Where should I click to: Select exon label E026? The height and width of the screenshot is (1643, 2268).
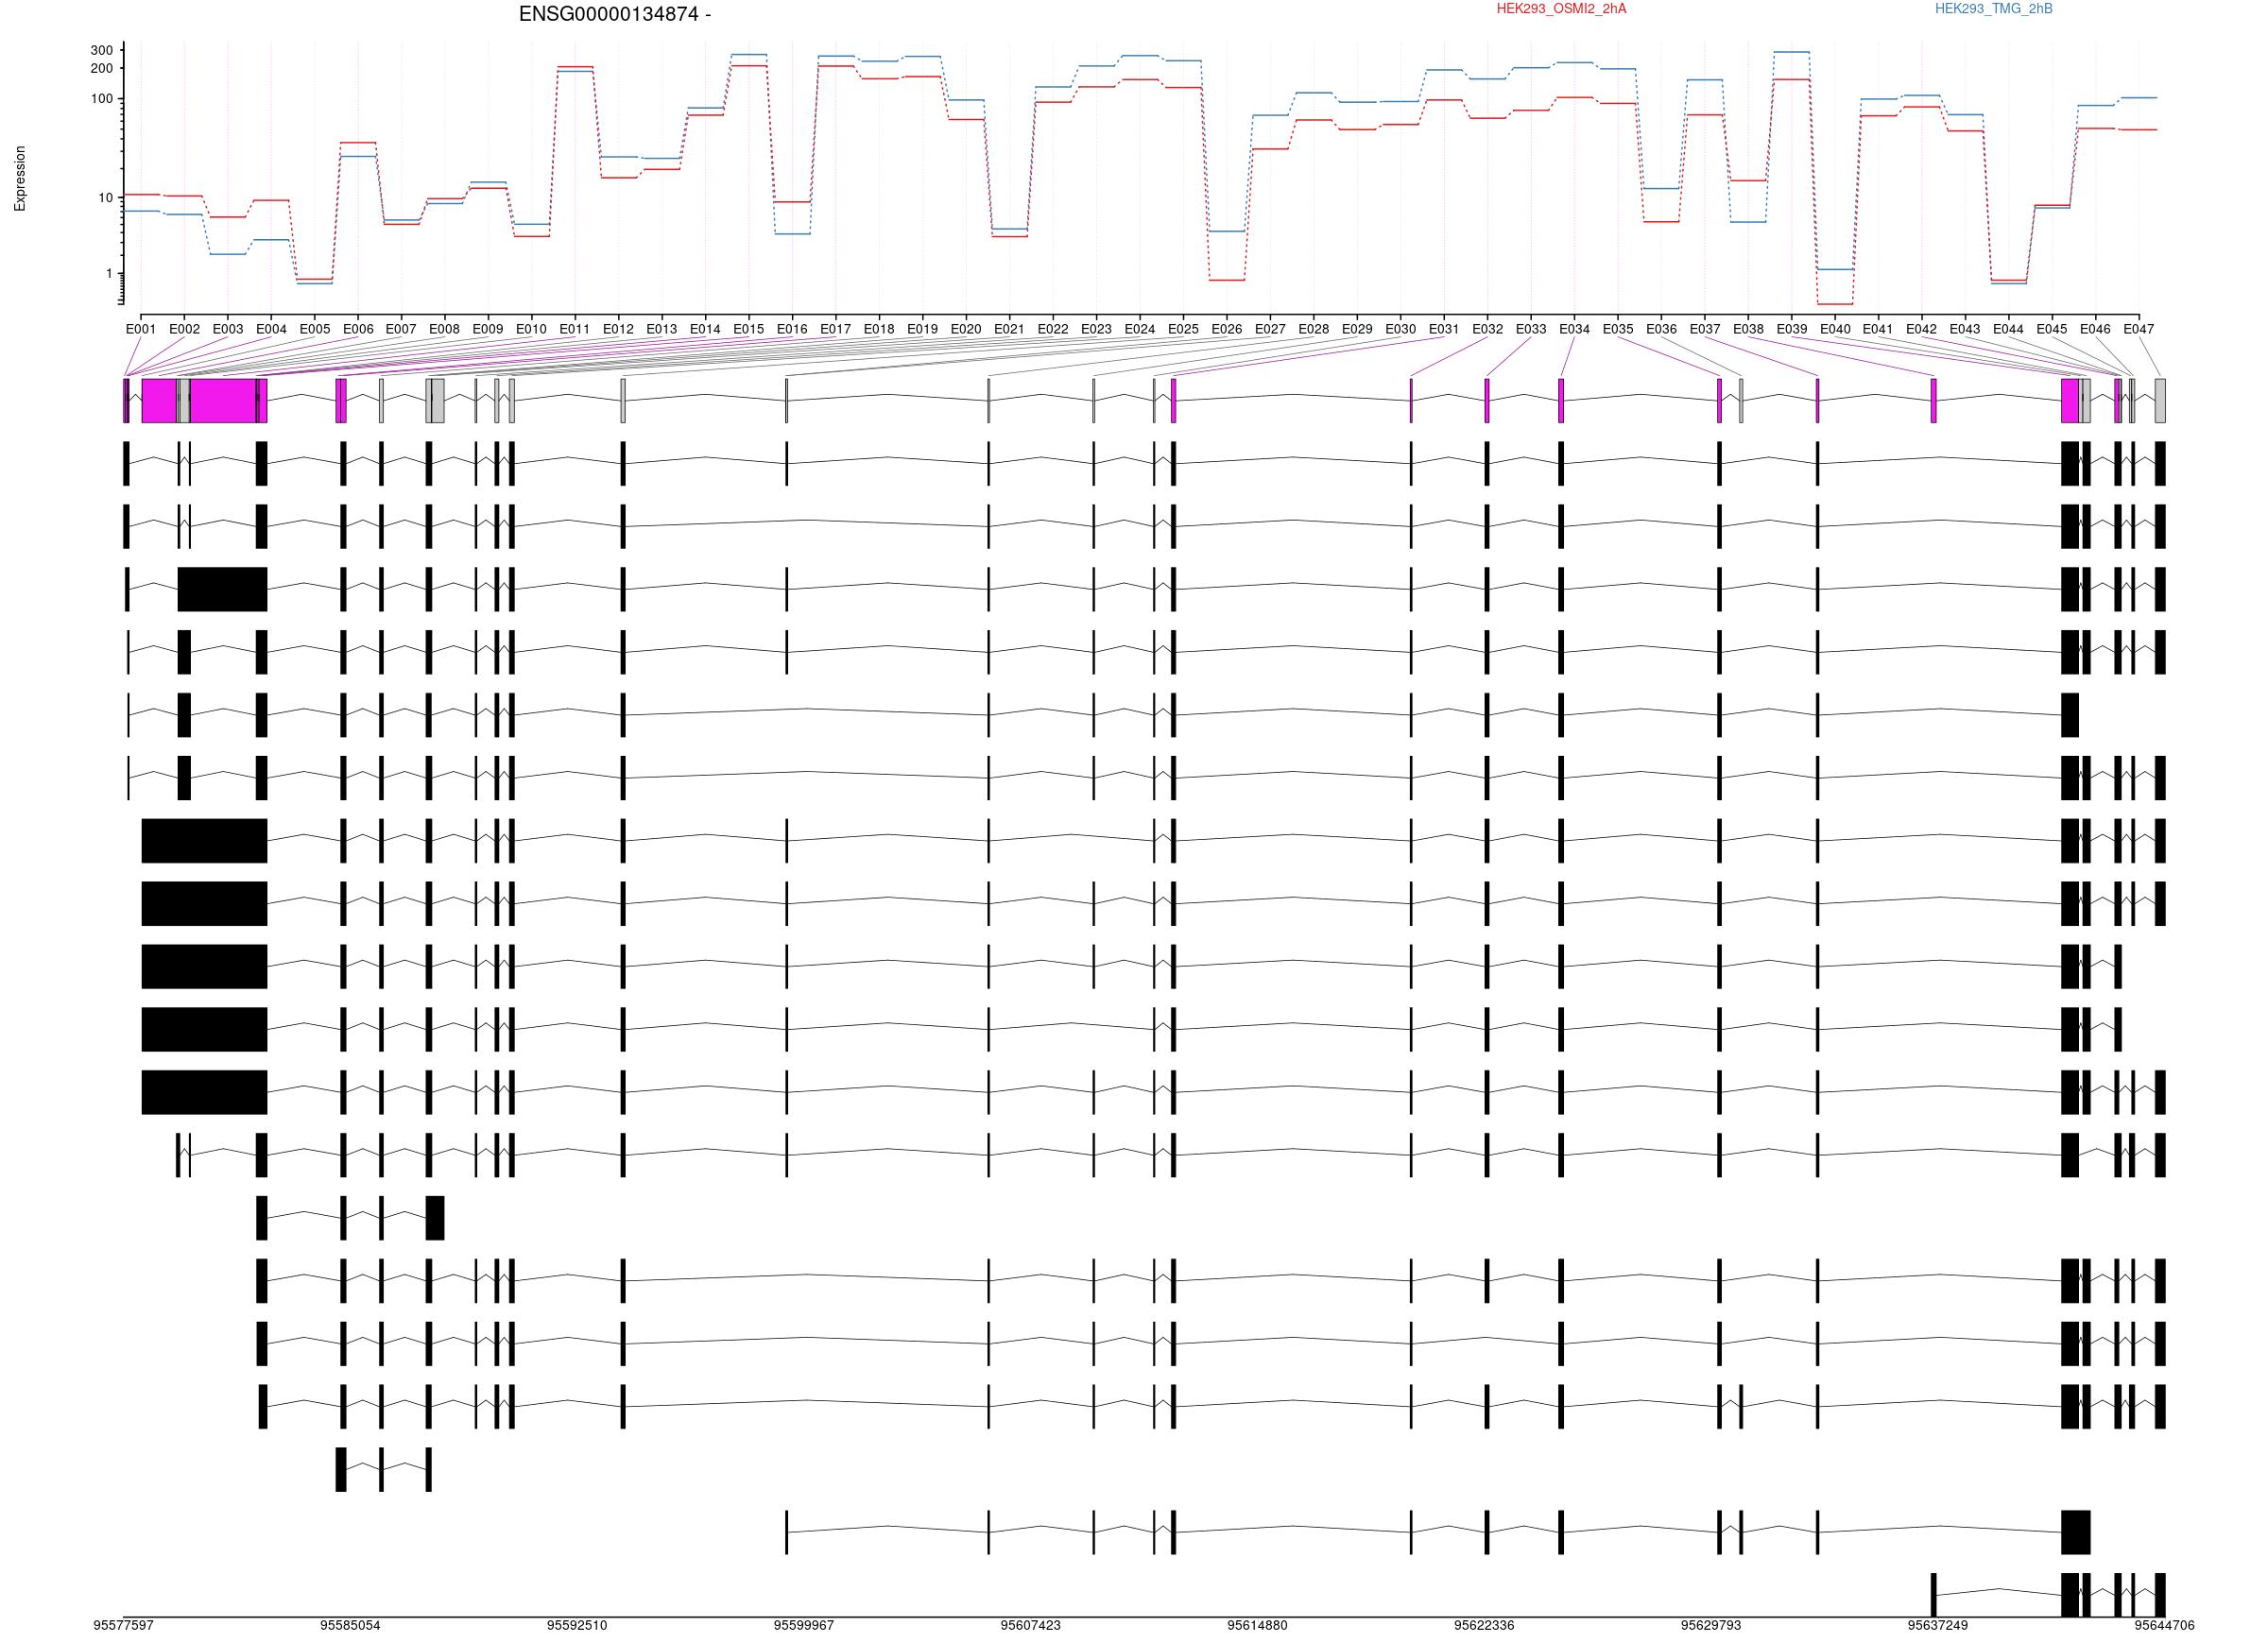tap(1227, 329)
